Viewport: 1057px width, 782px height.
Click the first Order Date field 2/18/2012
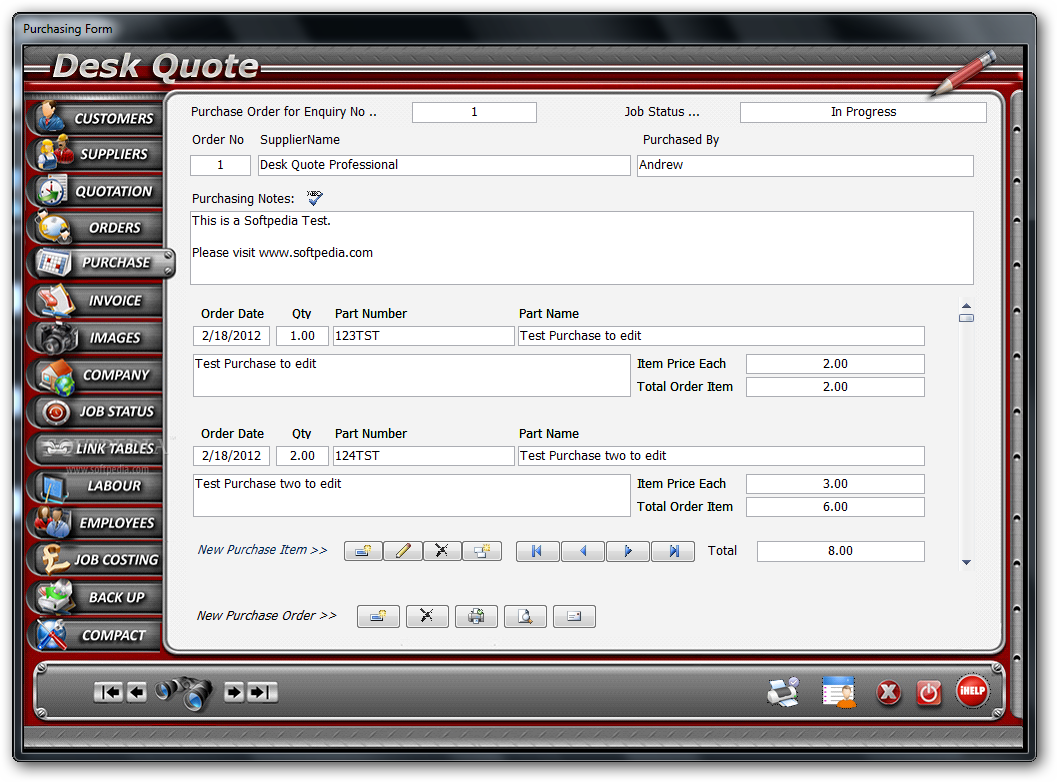[x=231, y=336]
